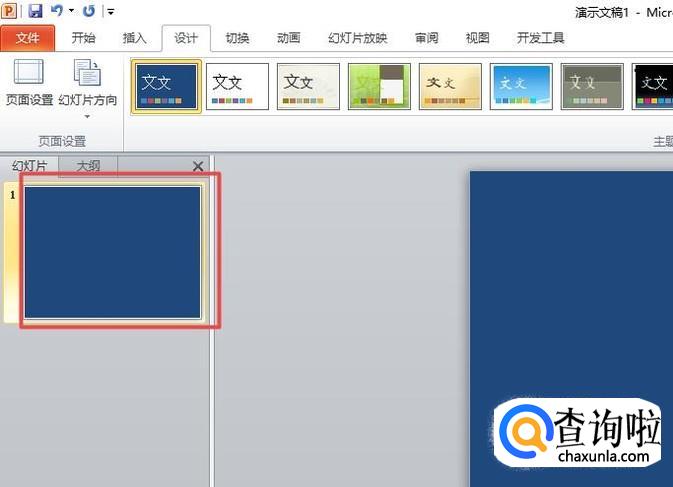The width and height of the screenshot is (673, 487).
Task: Click the Save icon in quick access toolbar
Action: pyautogui.click(x=35, y=11)
